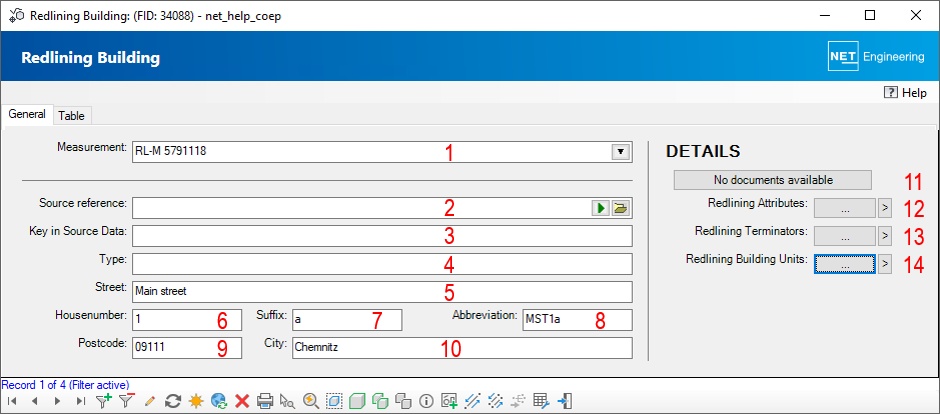The width and height of the screenshot is (940, 414).
Task: Click the City field Chemnitz
Action: pyautogui.click(x=462, y=347)
